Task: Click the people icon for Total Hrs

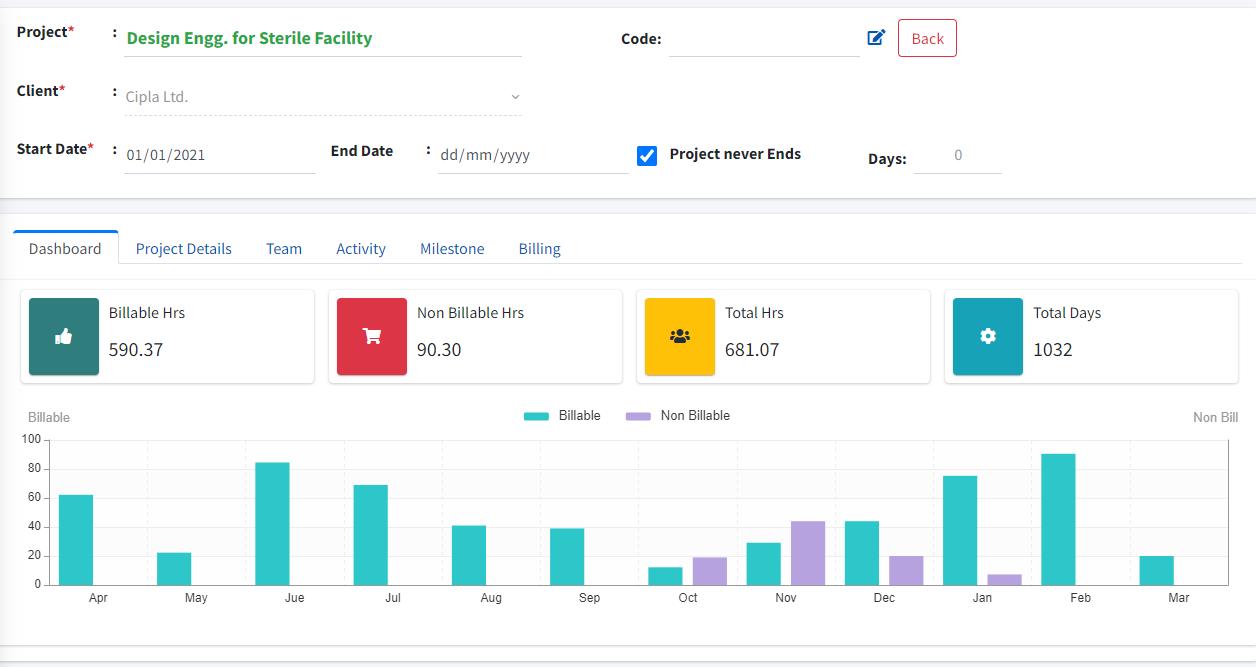Action: pyautogui.click(x=680, y=337)
